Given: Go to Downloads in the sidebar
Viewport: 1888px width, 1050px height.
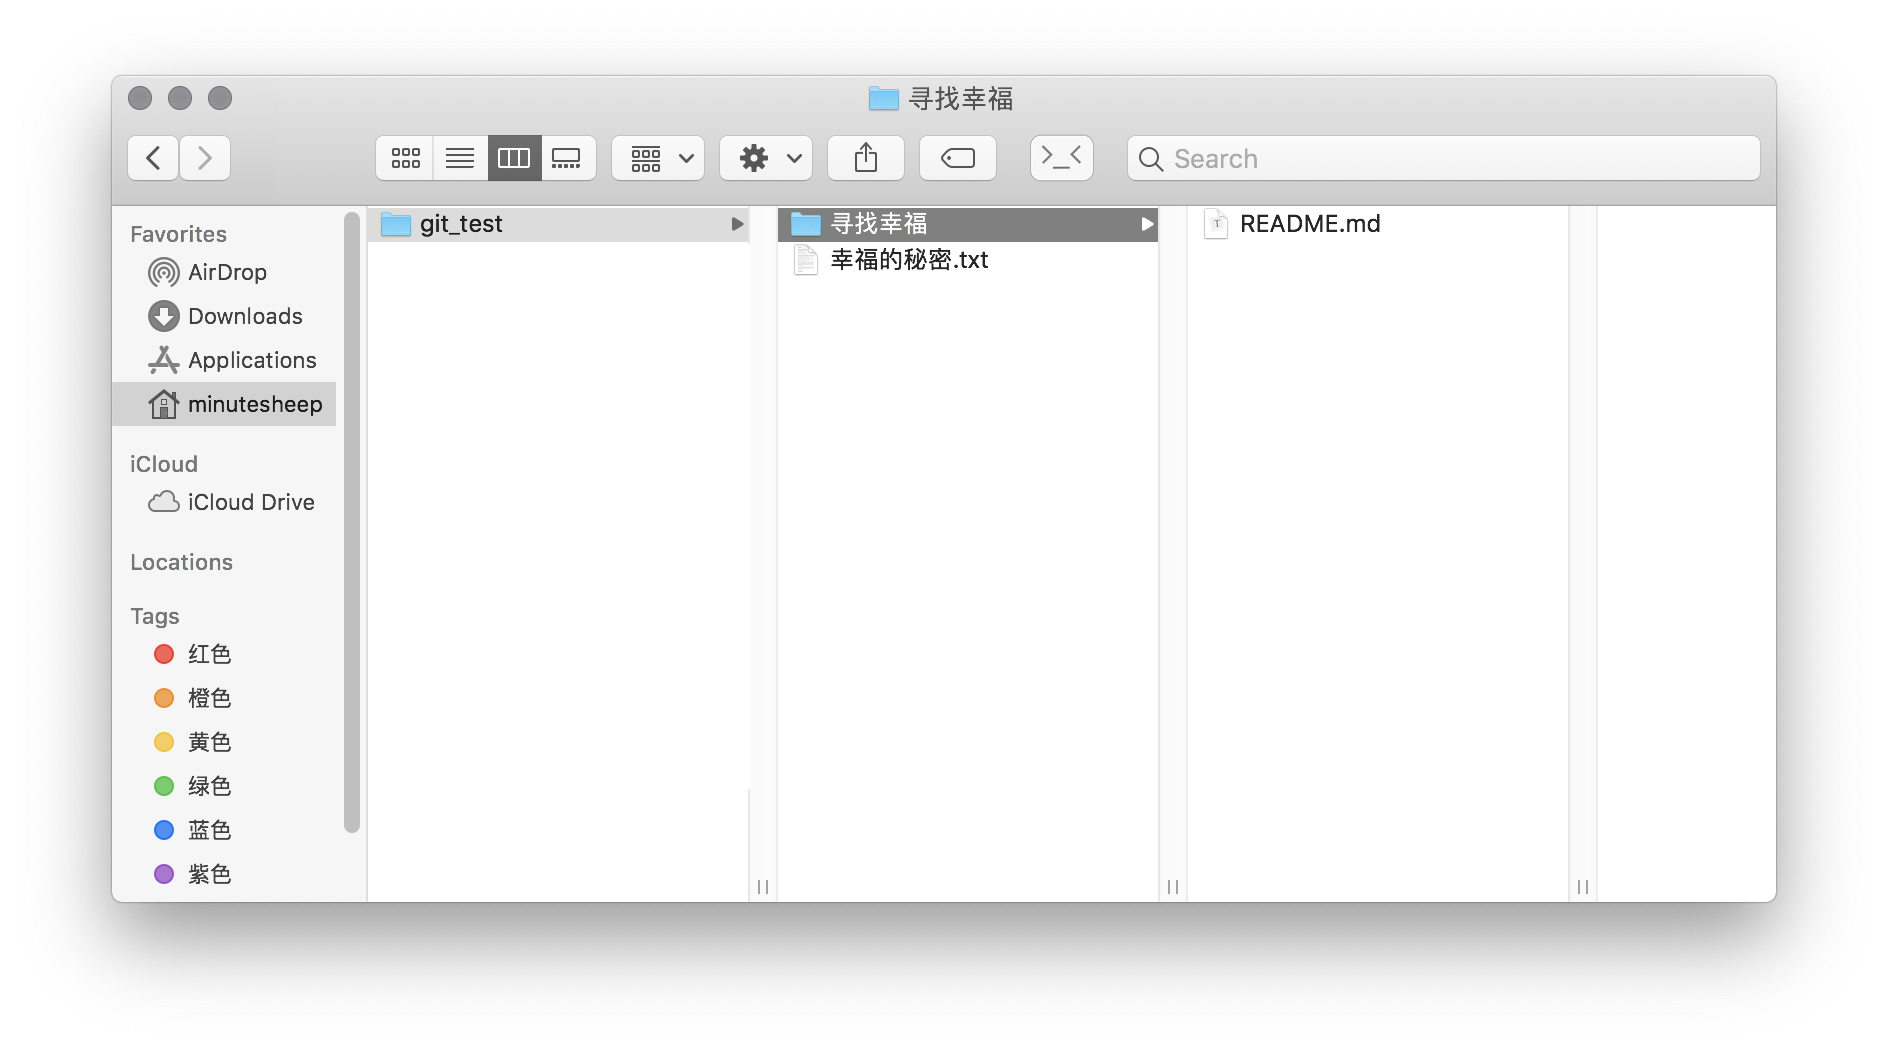Looking at the screenshot, I should tap(244, 316).
